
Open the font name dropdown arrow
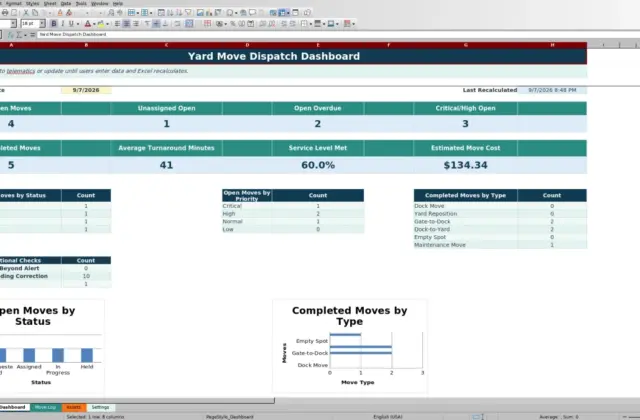pos(13,24)
